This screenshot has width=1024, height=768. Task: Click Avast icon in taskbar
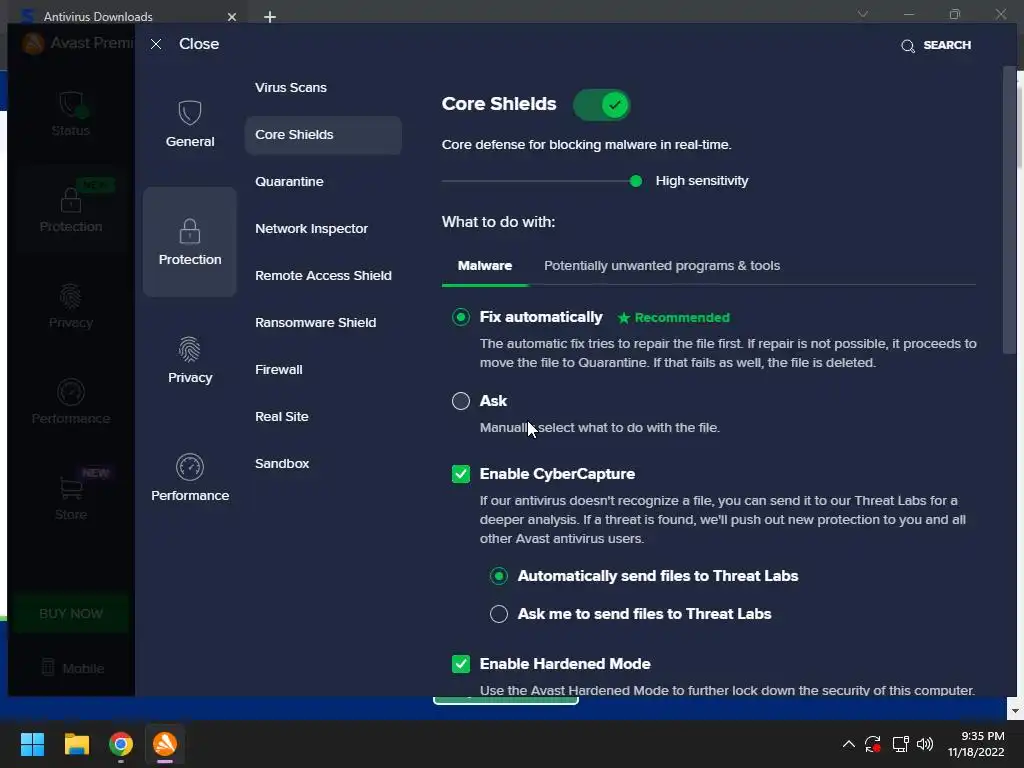point(165,744)
